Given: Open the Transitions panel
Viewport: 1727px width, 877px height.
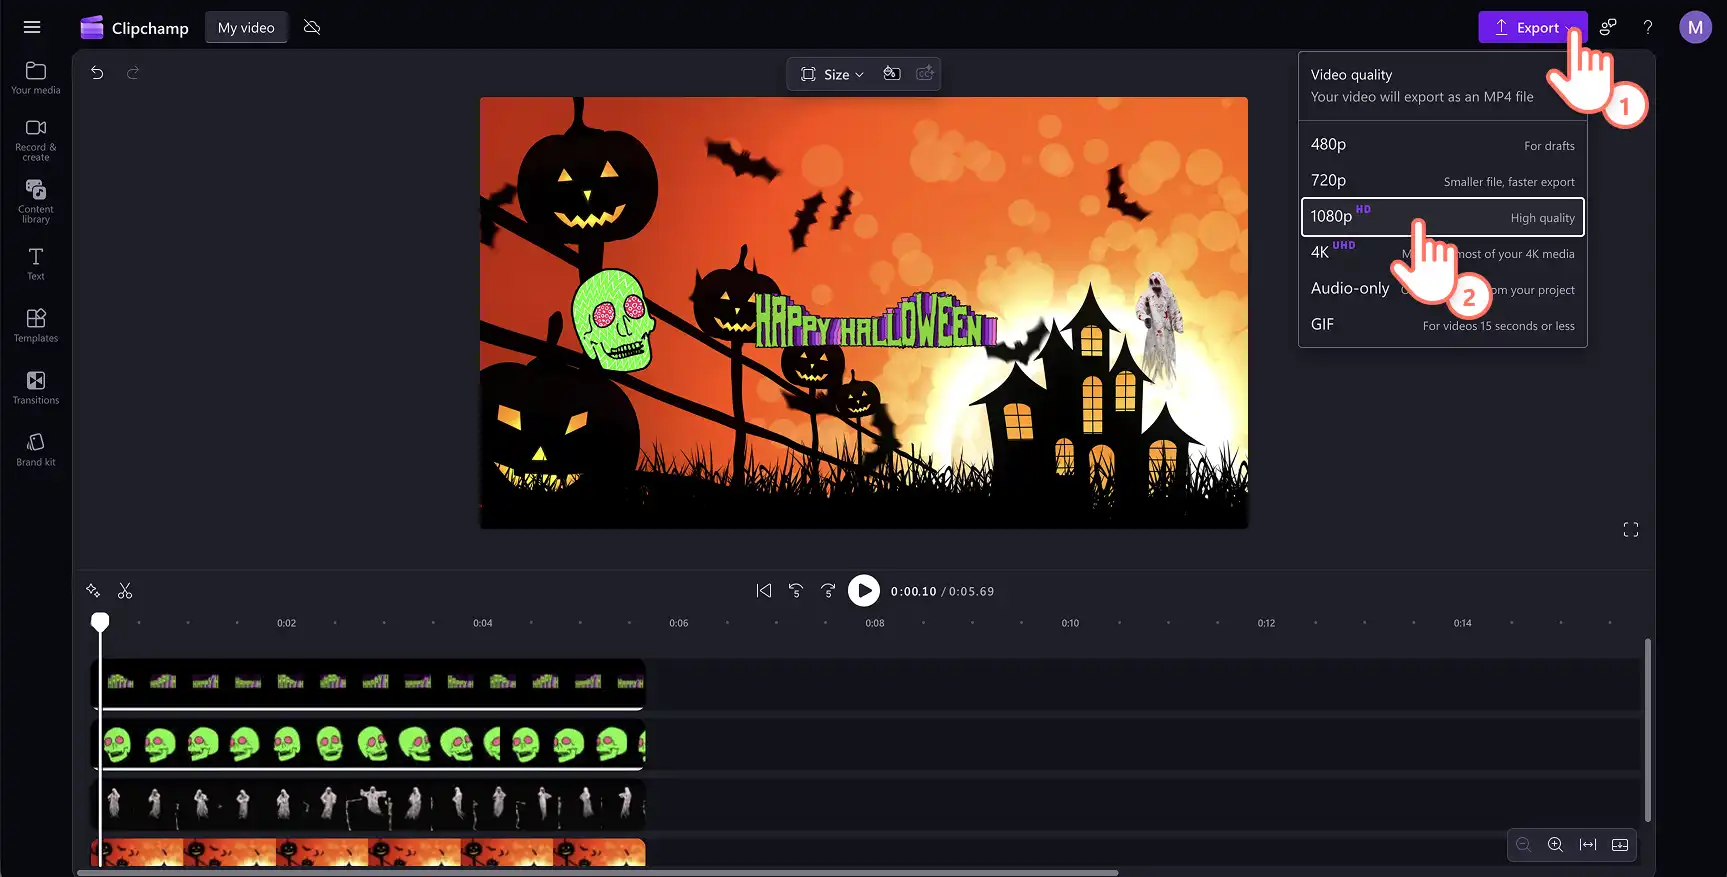Looking at the screenshot, I should click(x=36, y=388).
